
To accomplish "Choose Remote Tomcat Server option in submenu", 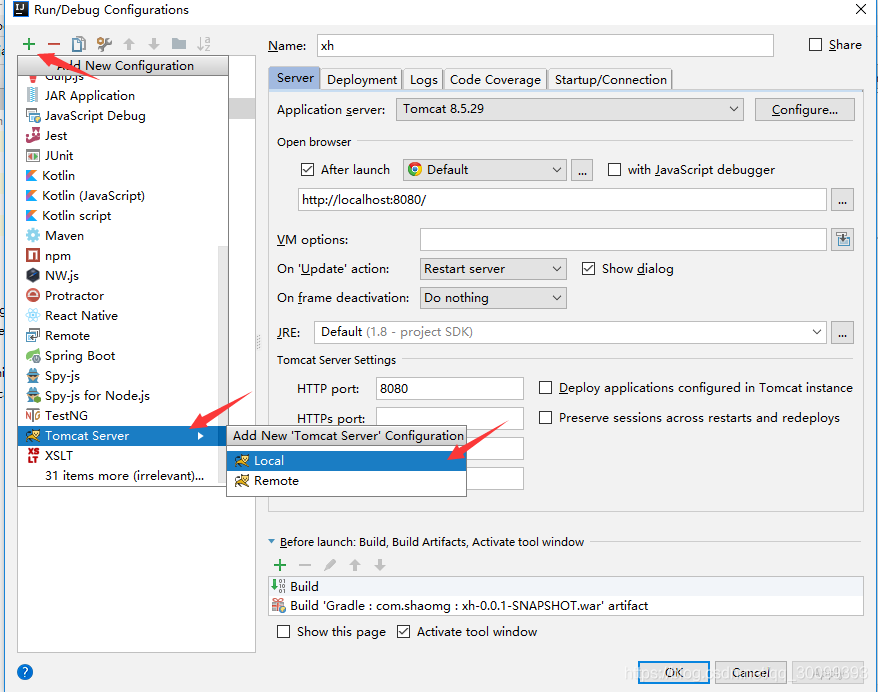I will tap(347, 481).
